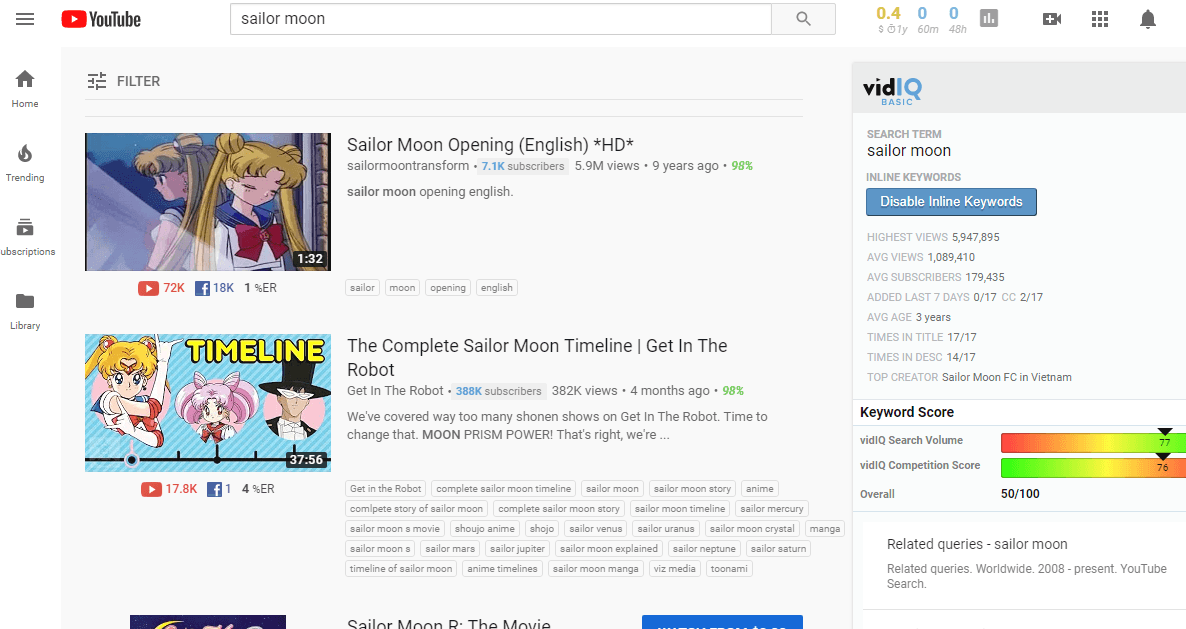Open Trending in the sidebar
1186x629 pixels.
(25, 163)
